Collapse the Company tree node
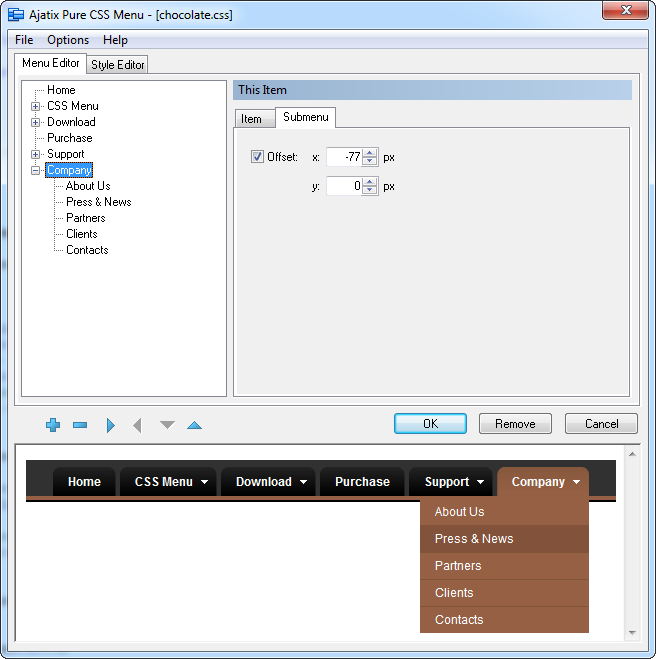 [x=35, y=170]
